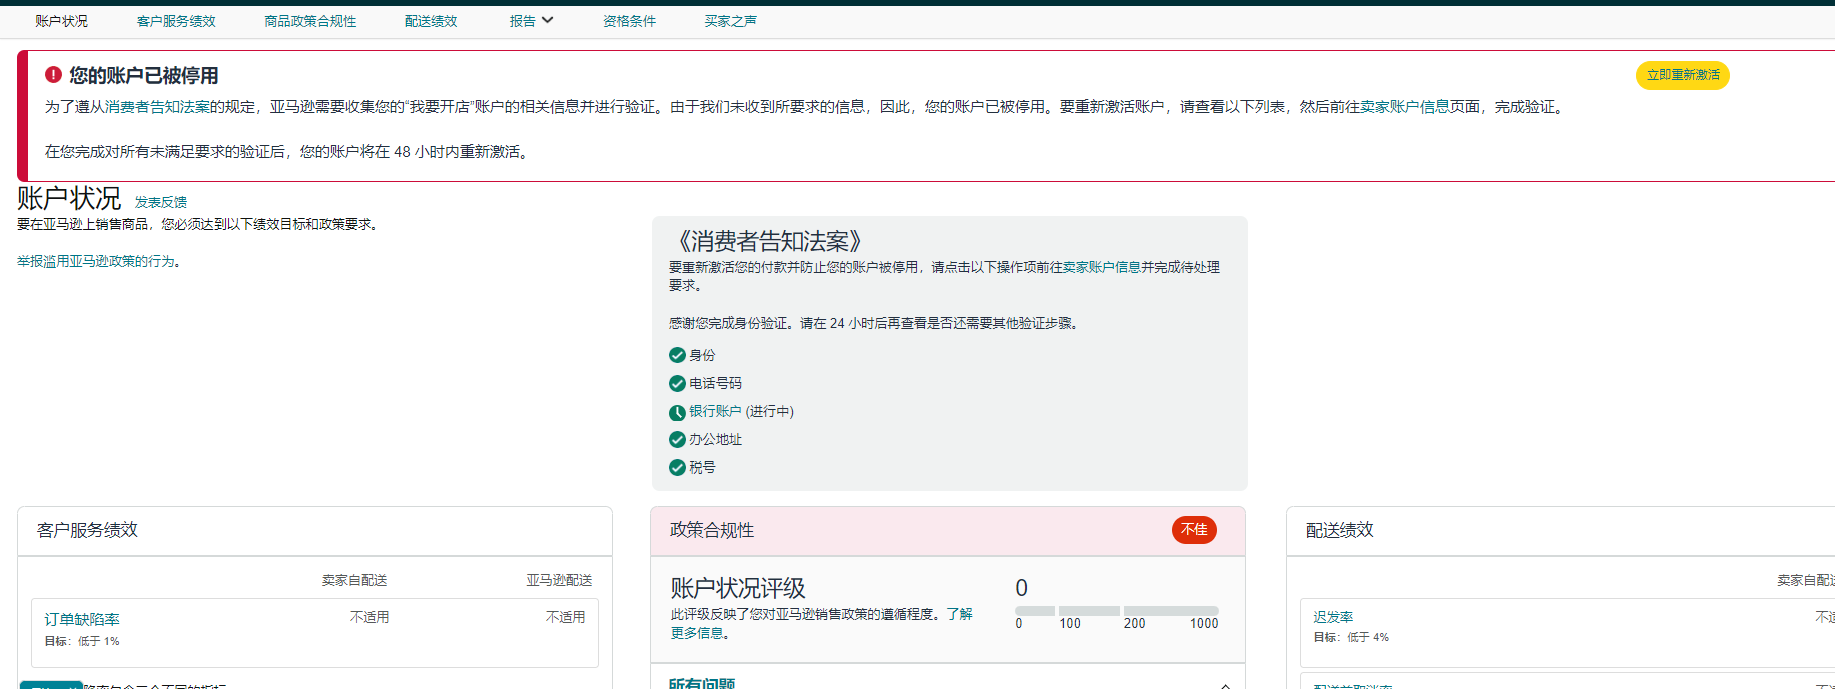Follow the 卖家账户信息 link in the red alert
Screen dimensions: 1835x689
pyautogui.click(x=1404, y=107)
